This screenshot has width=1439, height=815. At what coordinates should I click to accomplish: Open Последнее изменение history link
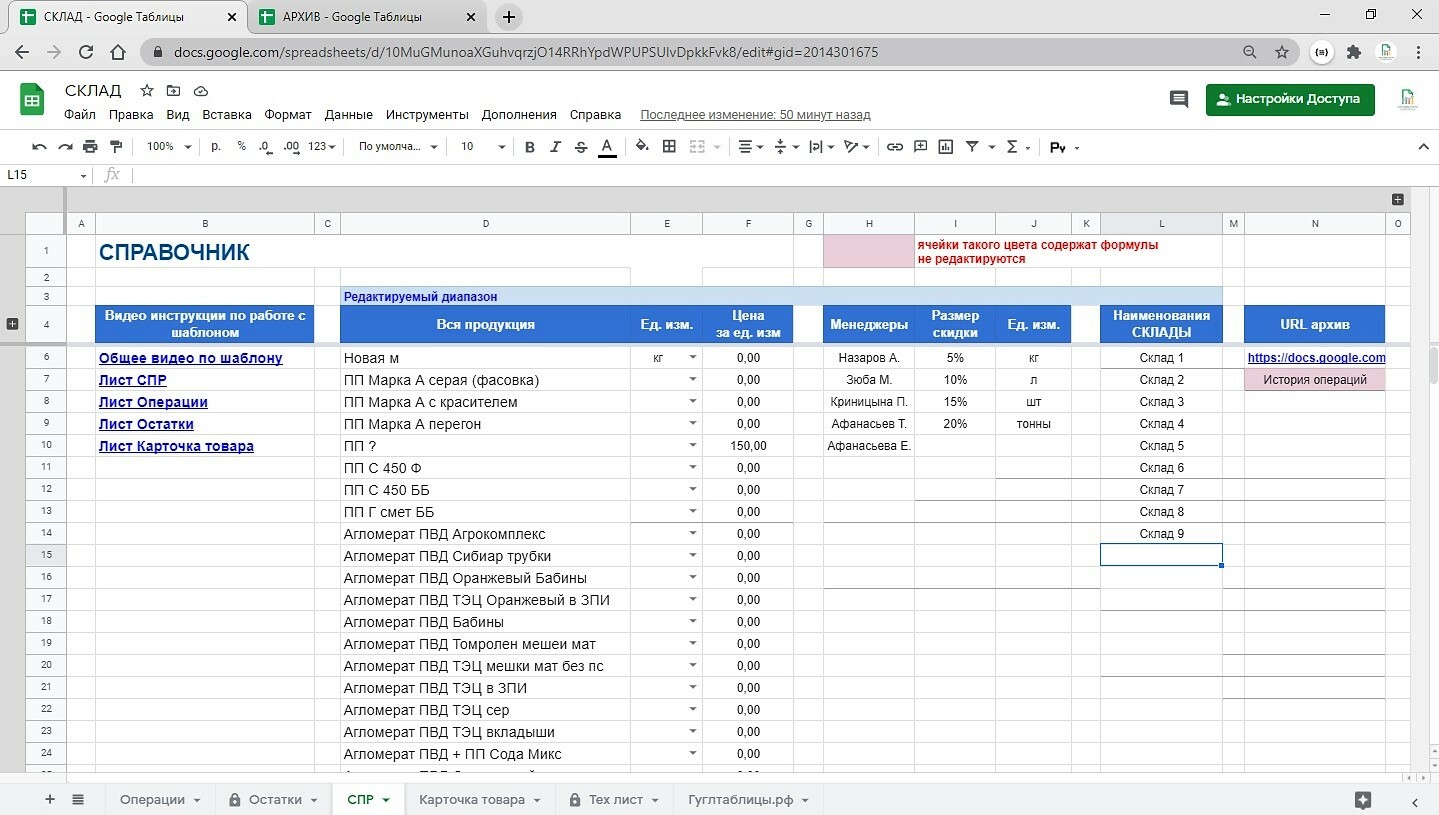(x=755, y=115)
